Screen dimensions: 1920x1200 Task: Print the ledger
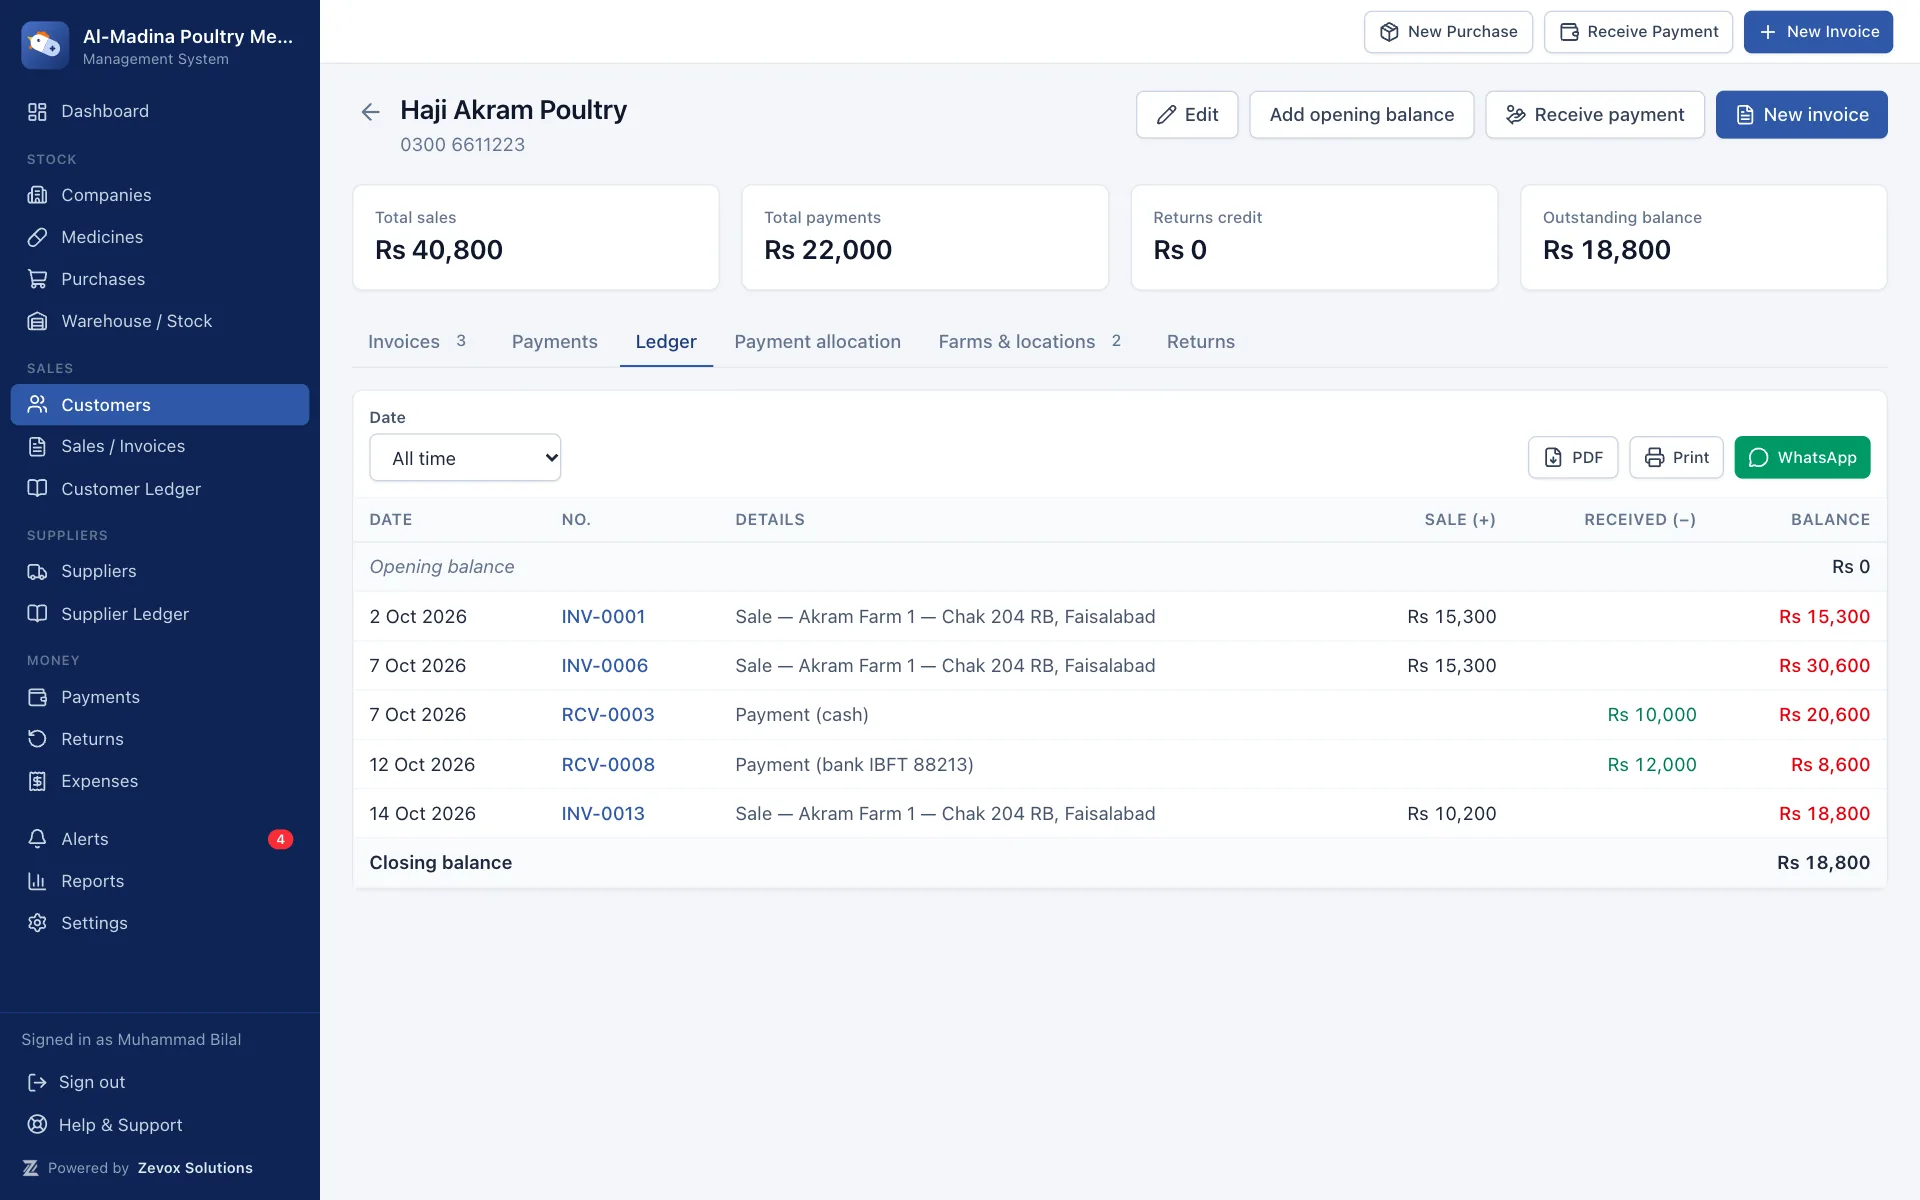point(1676,458)
